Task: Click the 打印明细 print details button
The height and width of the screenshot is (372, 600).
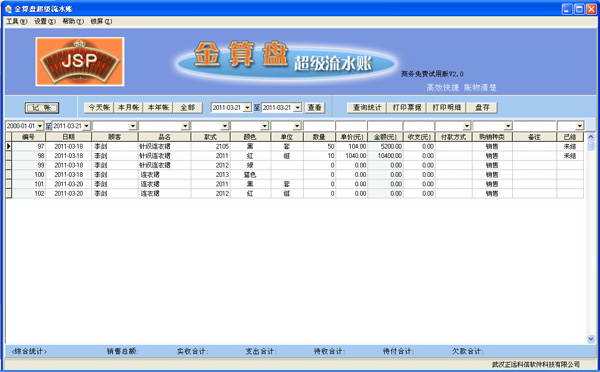Action: (447, 108)
